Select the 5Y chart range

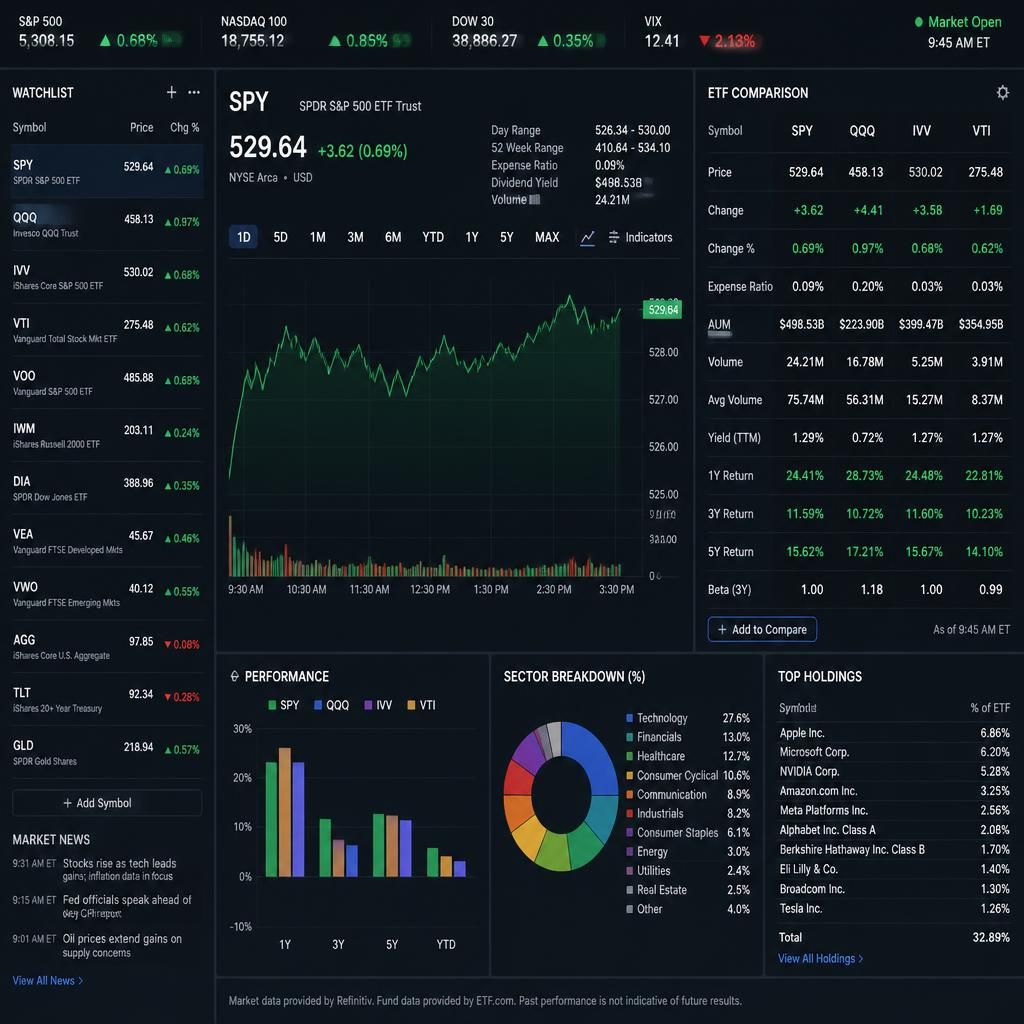507,237
